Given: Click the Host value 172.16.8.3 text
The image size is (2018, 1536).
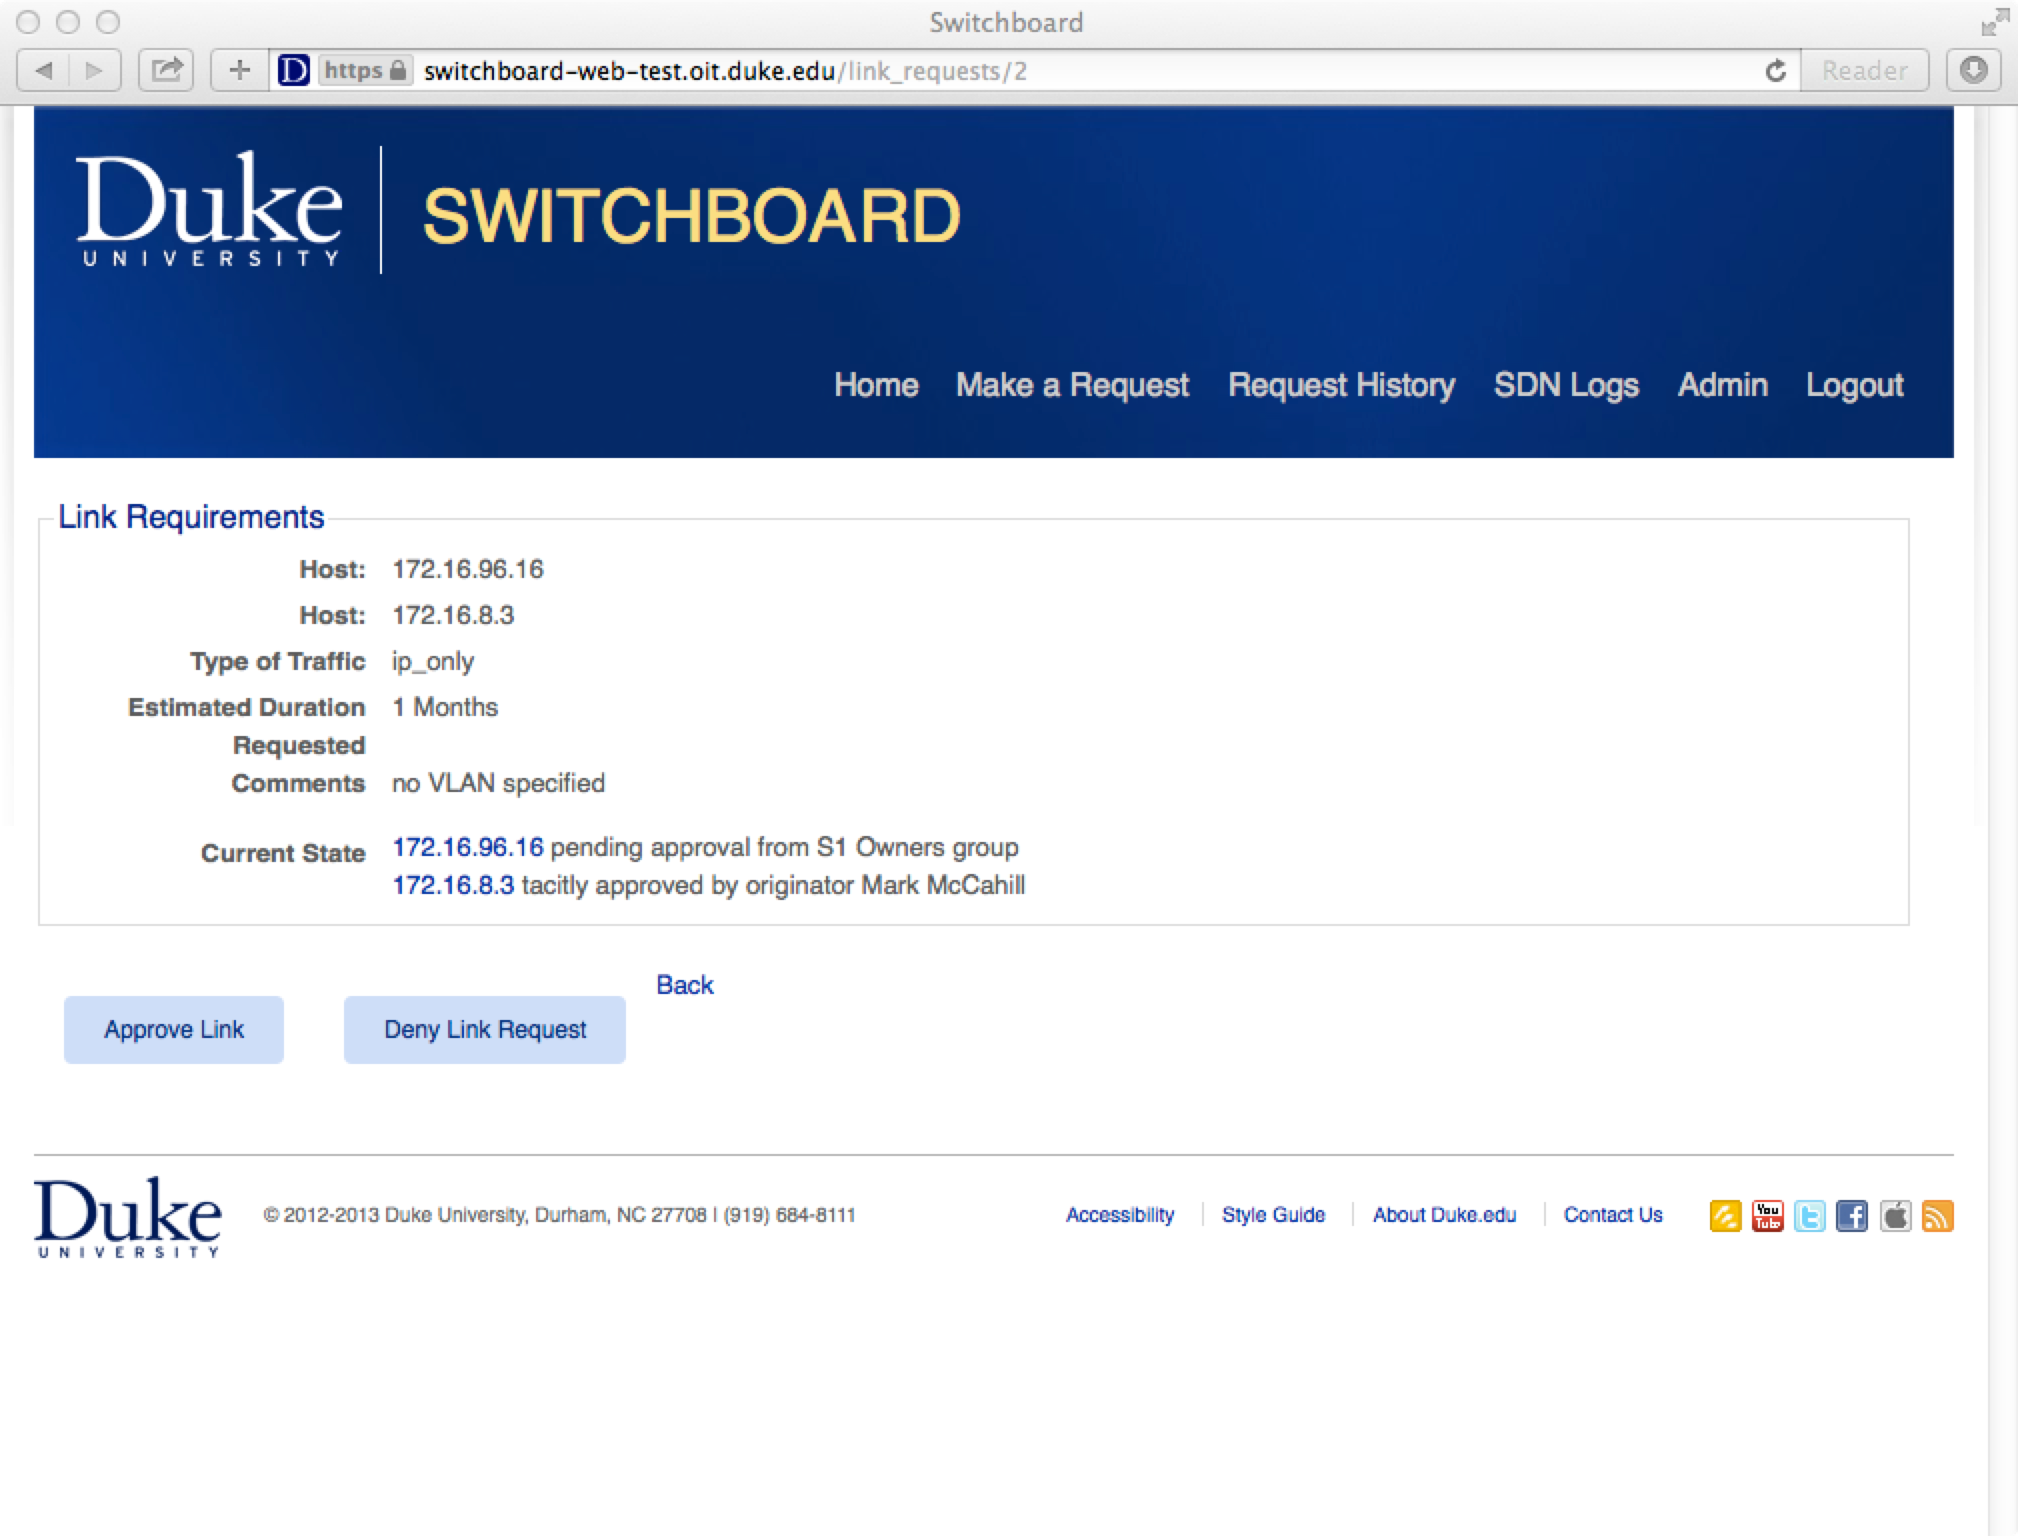Looking at the screenshot, I should tap(453, 615).
